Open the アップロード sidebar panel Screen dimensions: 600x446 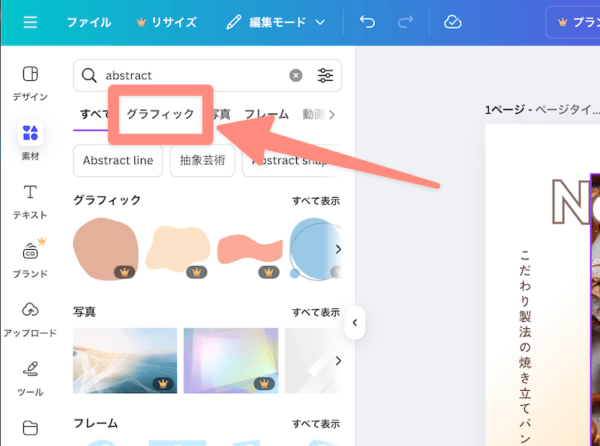pos(30,319)
